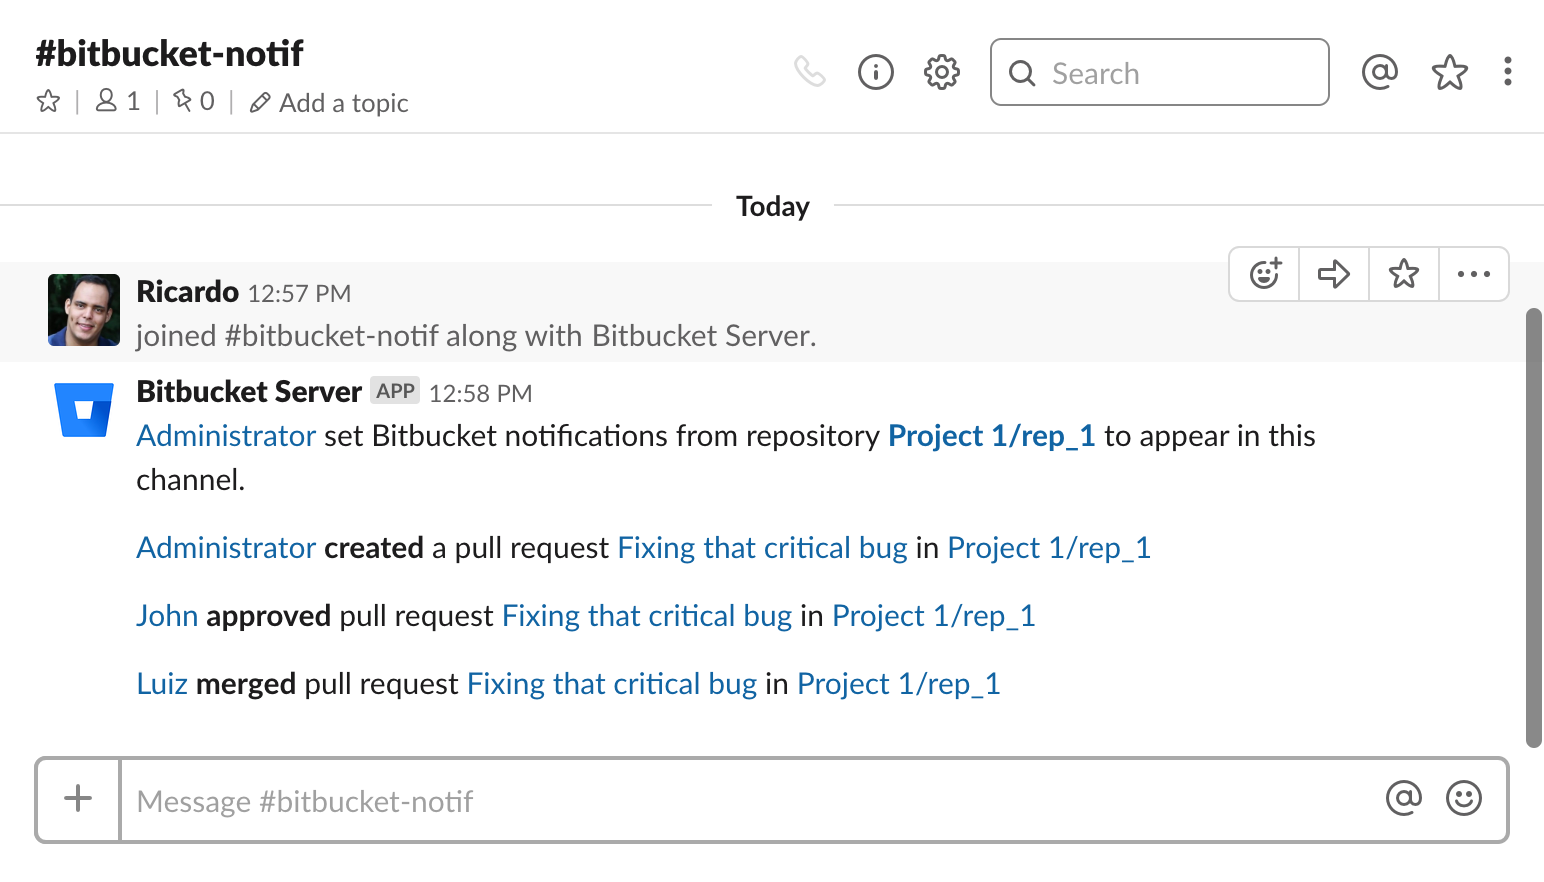This screenshot has width=1544, height=882.
Task: Open channel settings gear icon
Action: 942,72
